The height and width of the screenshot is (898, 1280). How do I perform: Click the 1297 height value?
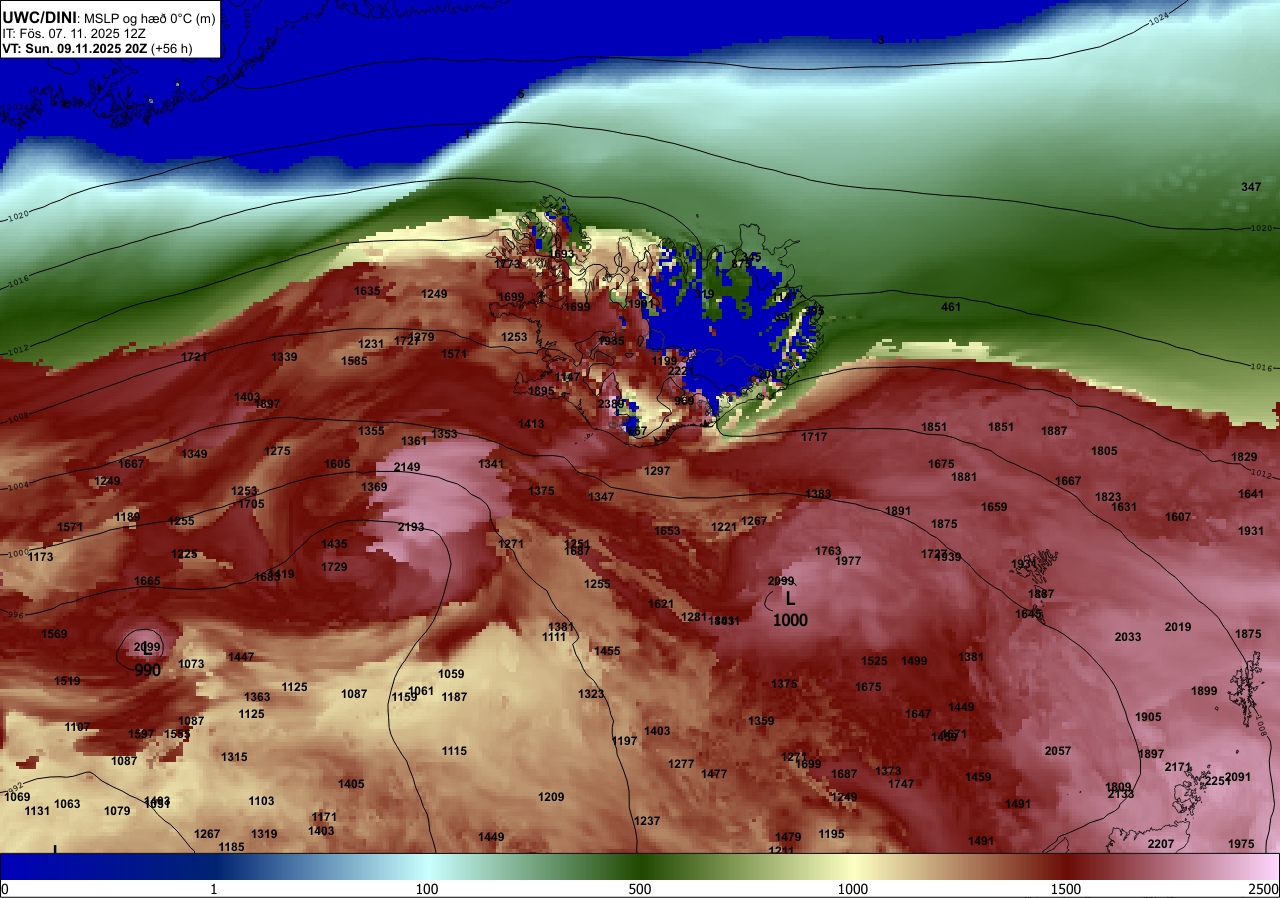657,471
